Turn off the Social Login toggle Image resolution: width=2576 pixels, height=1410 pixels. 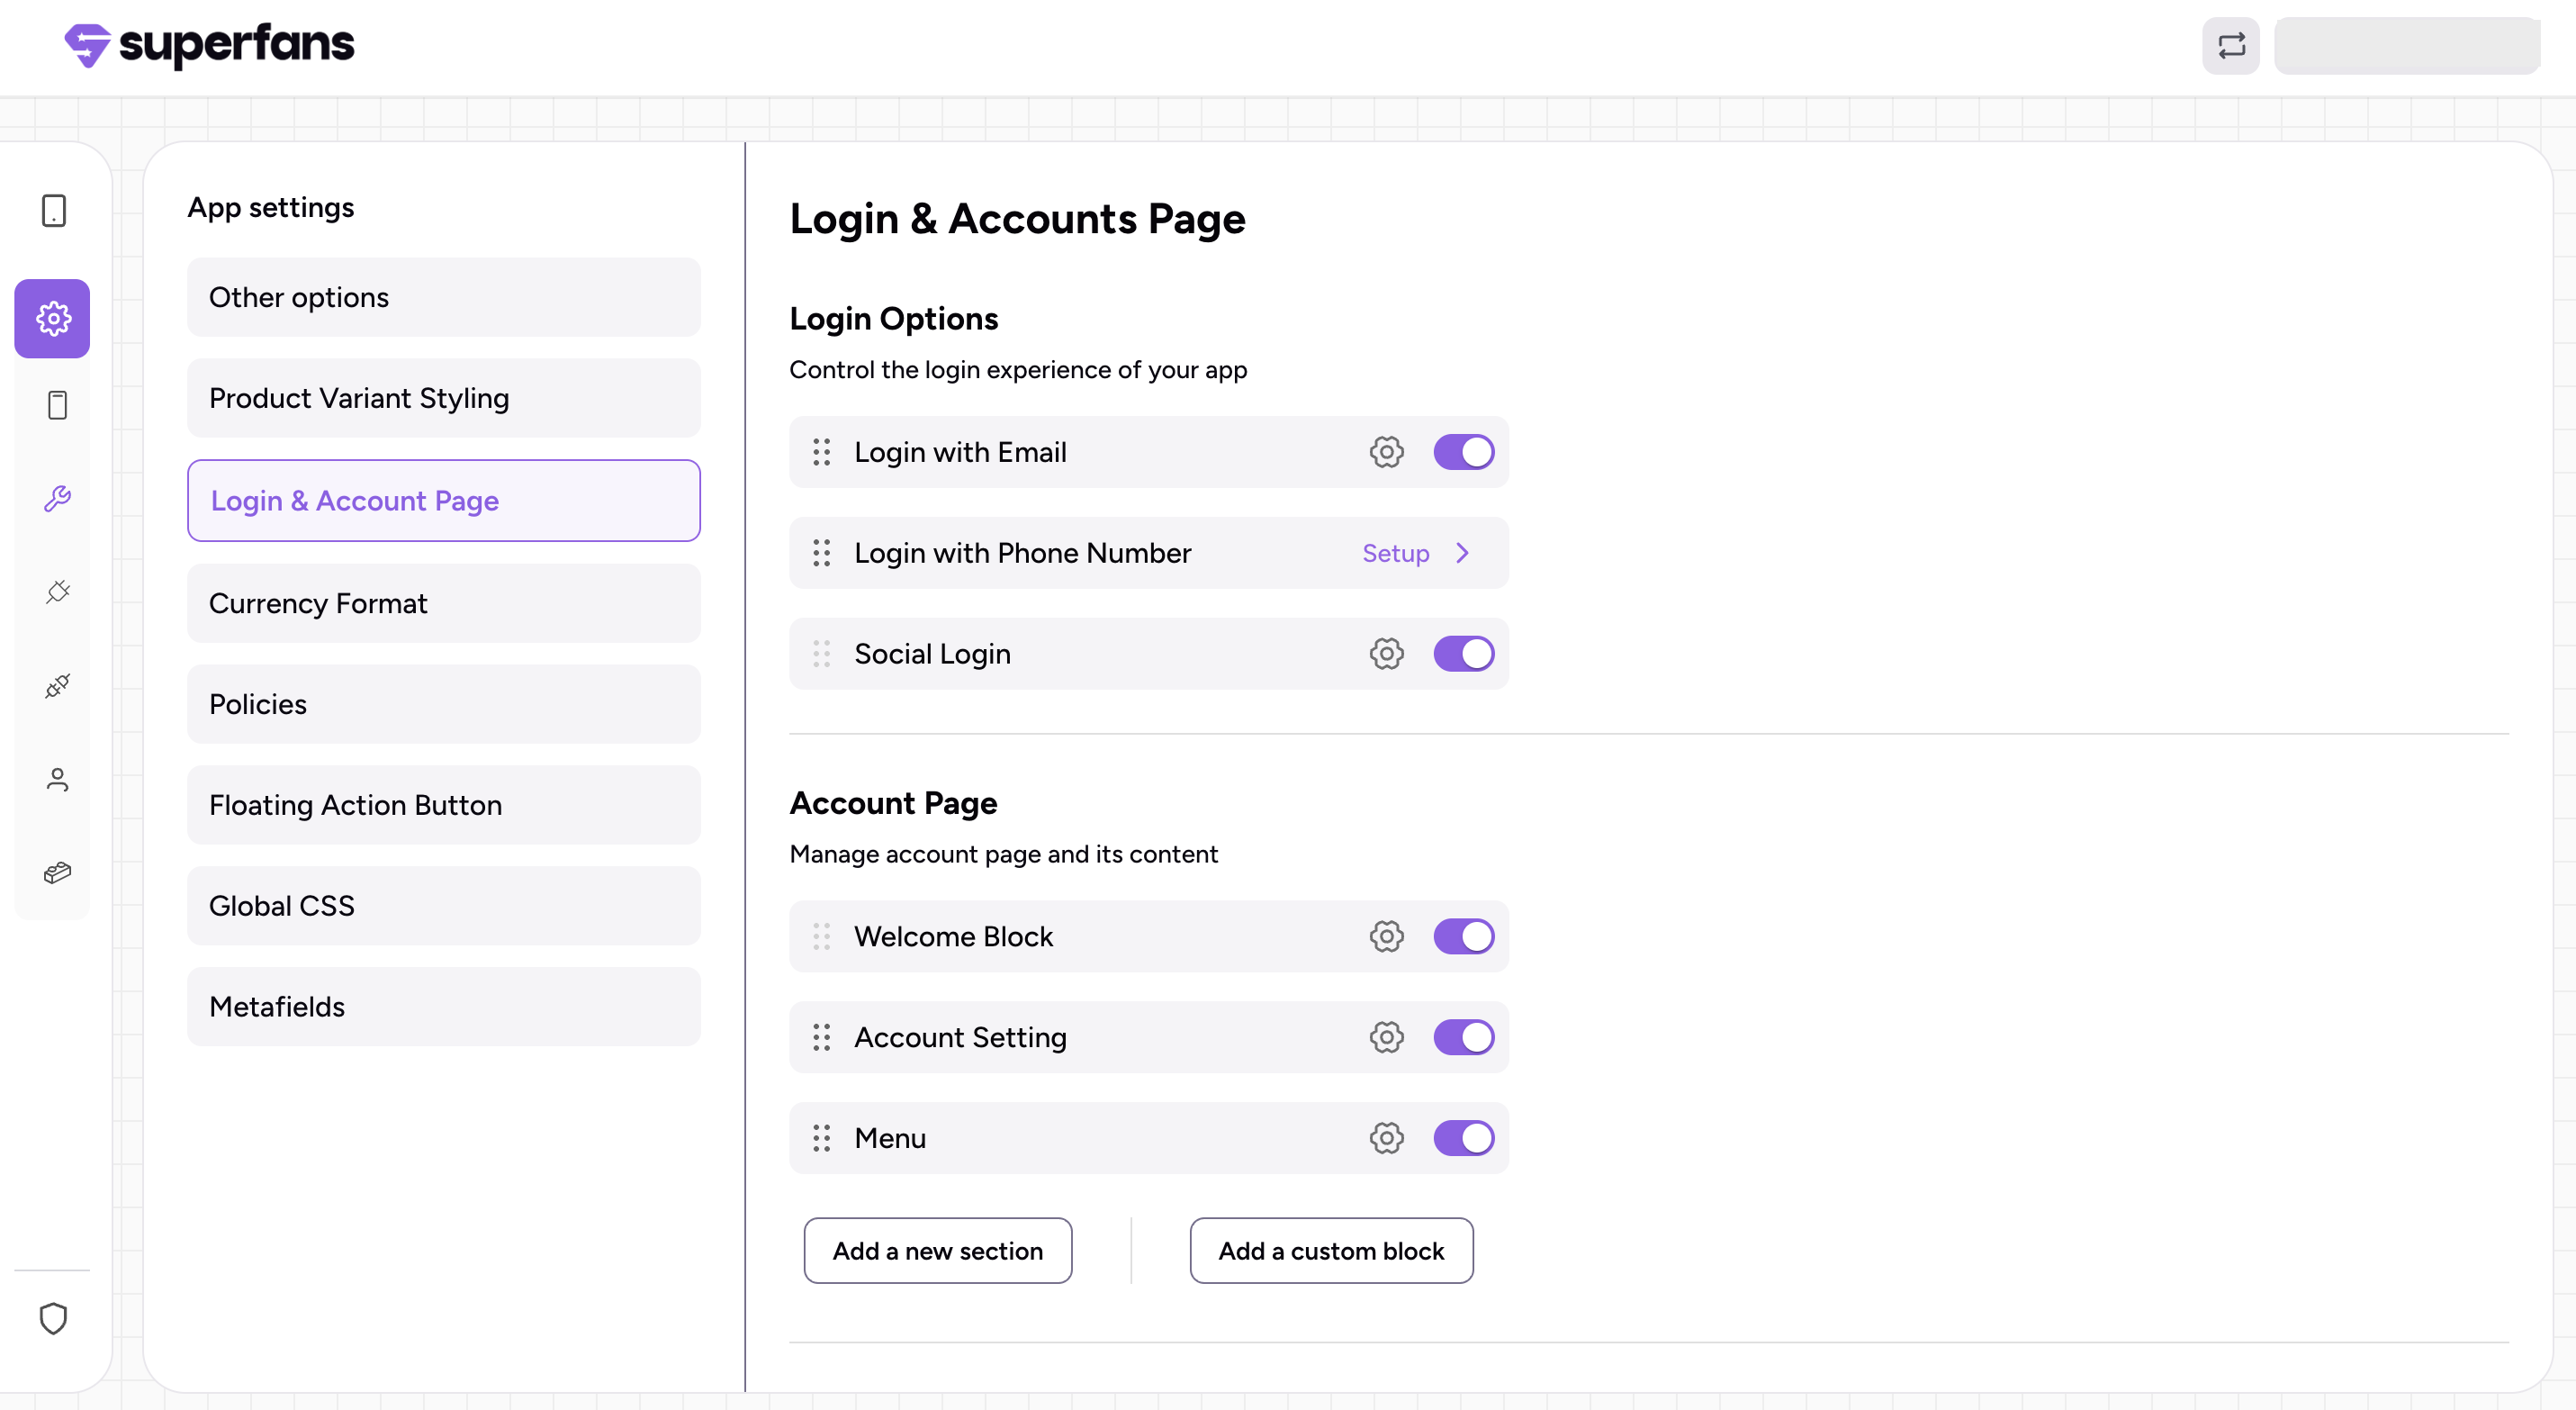point(1463,654)
